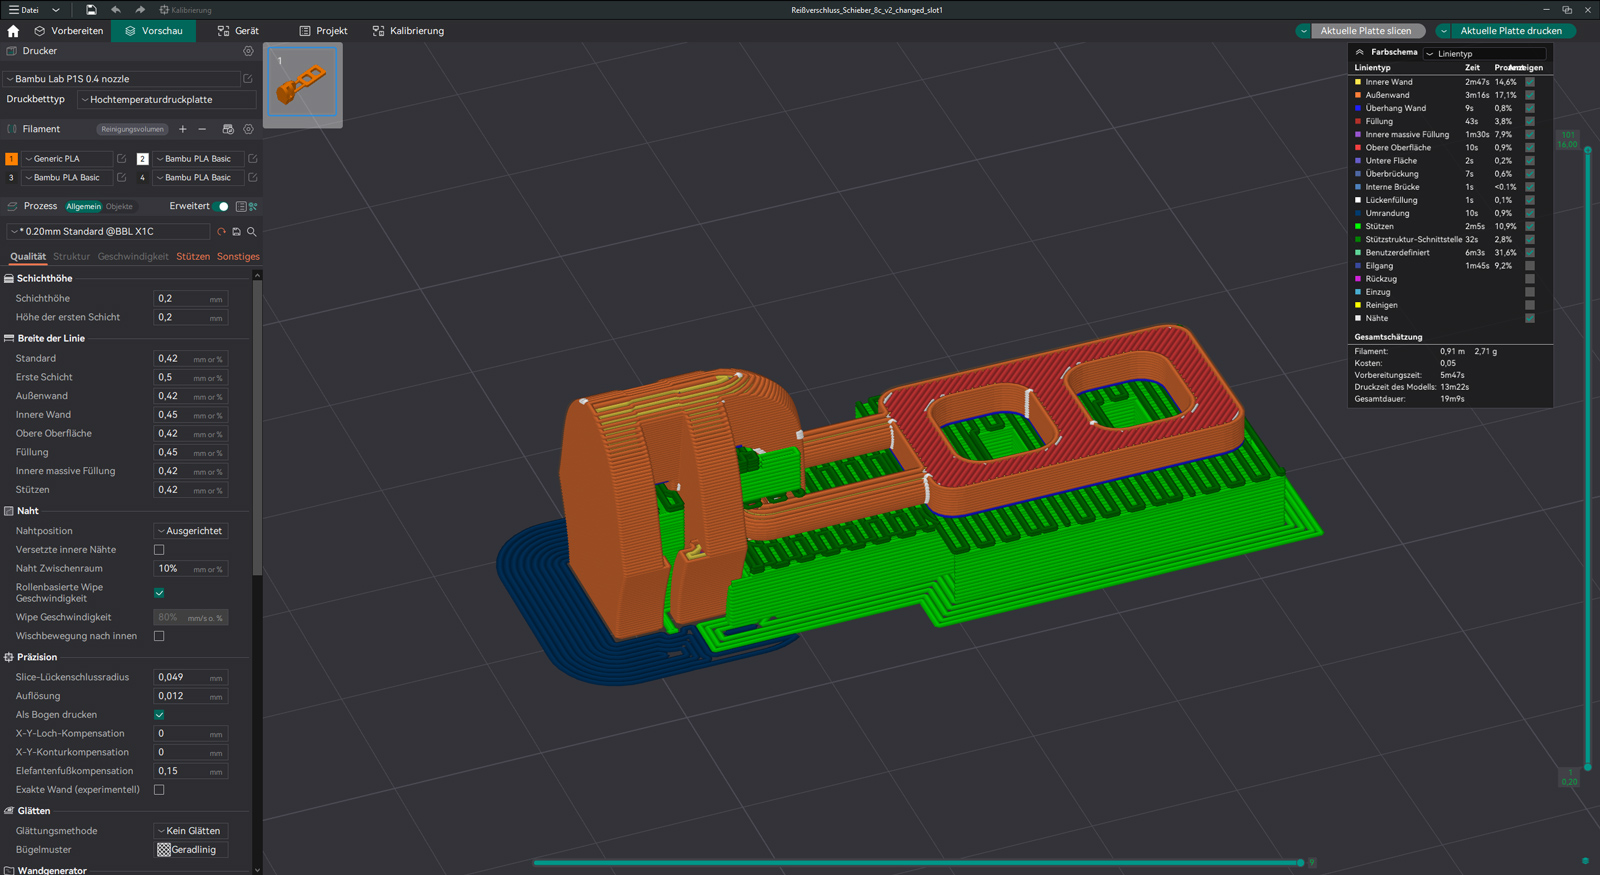Open the process settings list icon

point(241,206)
